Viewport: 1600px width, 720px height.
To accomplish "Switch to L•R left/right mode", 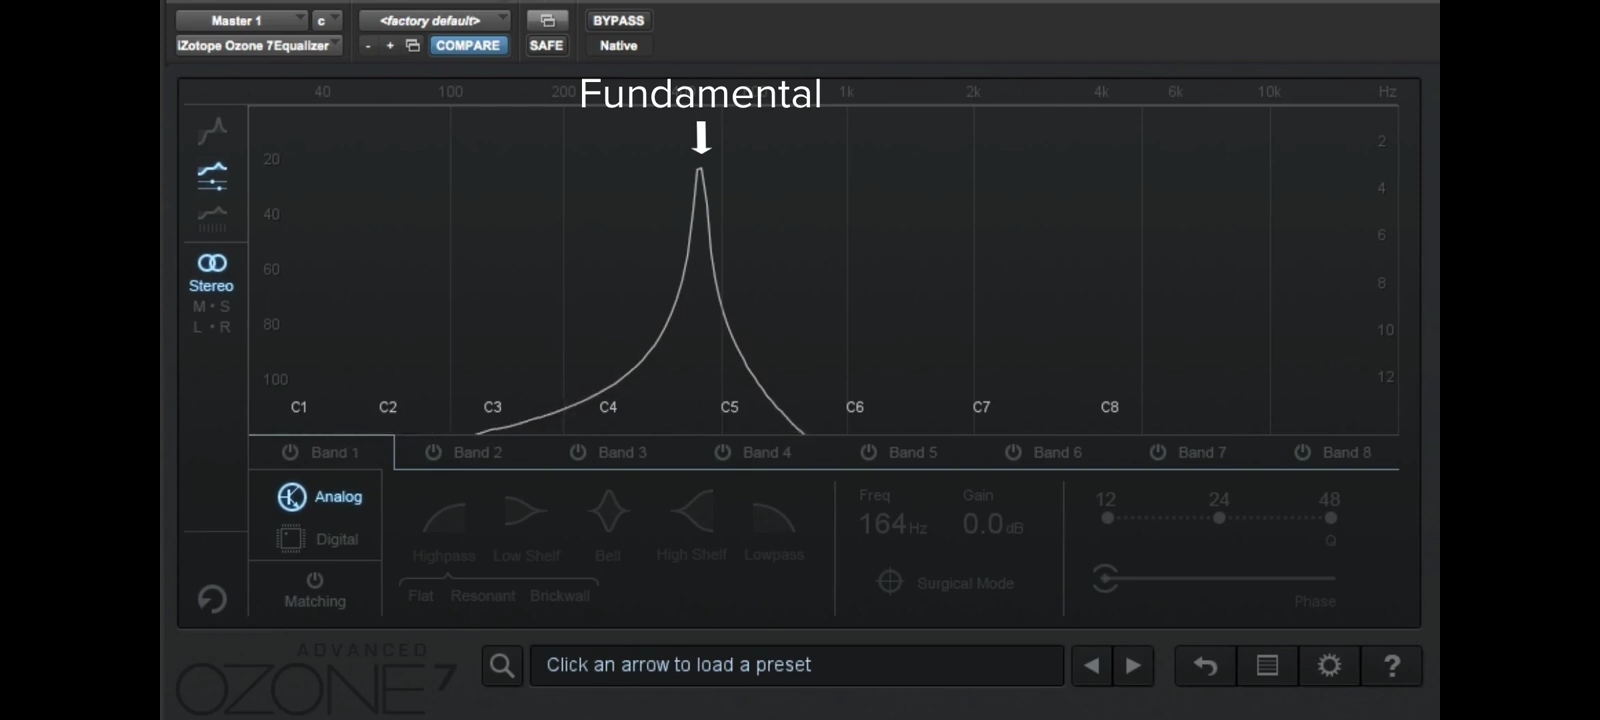I will 211,327.
